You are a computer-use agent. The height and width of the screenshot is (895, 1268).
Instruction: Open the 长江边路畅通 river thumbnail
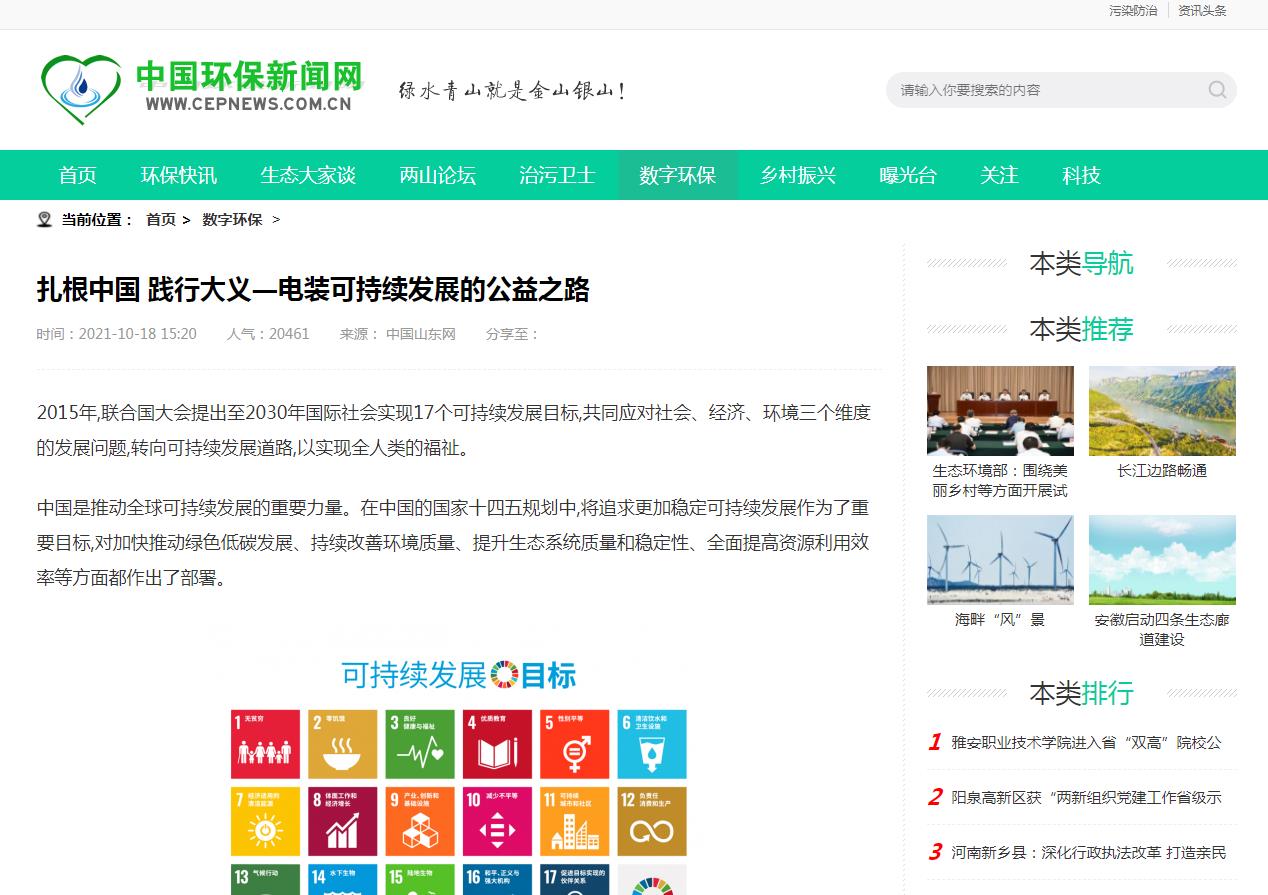[1162, 410]
